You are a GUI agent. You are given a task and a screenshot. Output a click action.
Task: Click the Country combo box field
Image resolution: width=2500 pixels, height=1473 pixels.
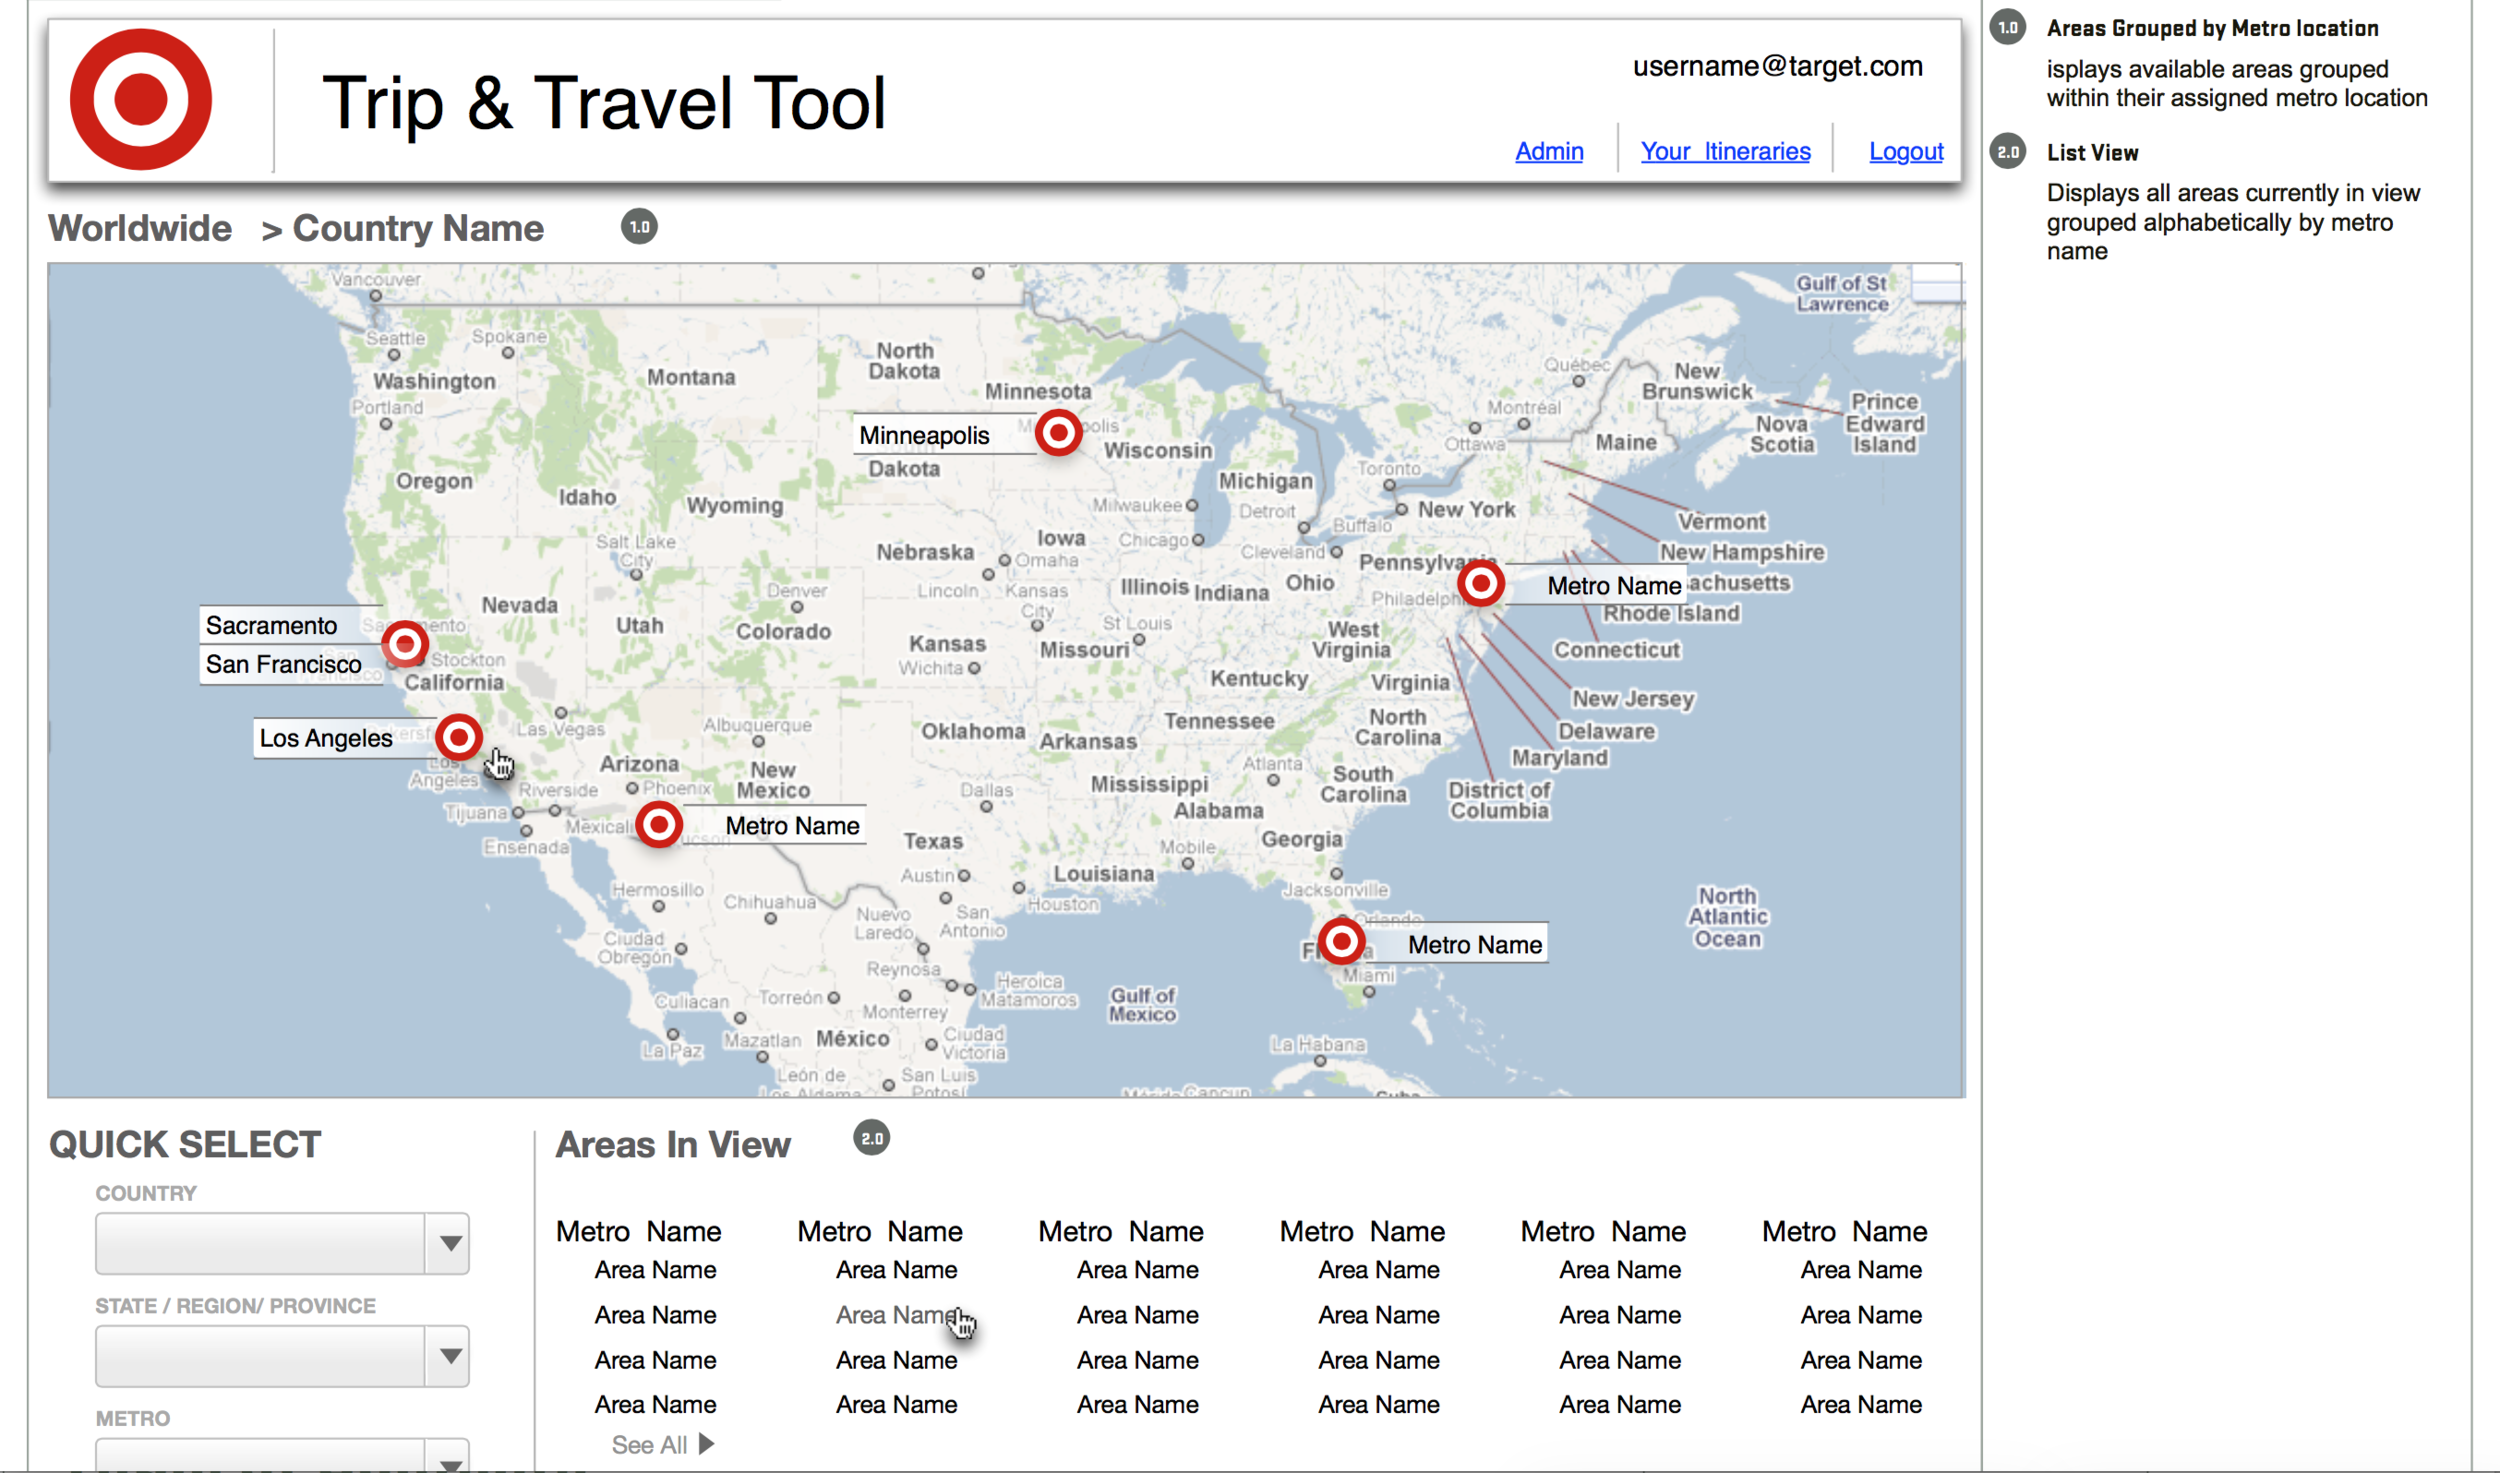[282, 1243]
